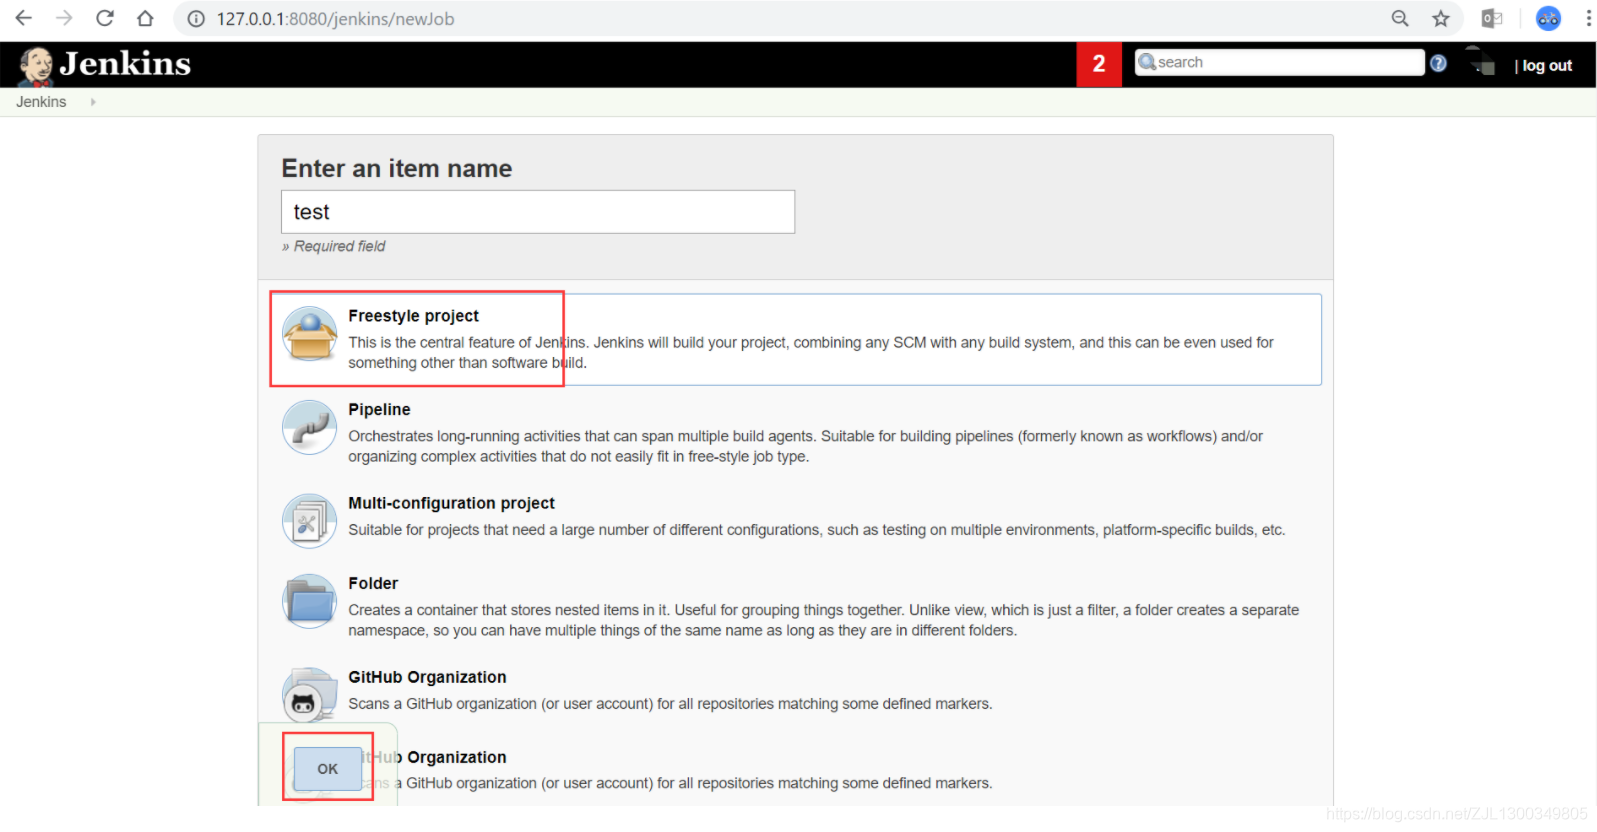Viewport: 1597px width, 832px height.
Task: Click the Folder description about nested items
Action: click(823, 620)
